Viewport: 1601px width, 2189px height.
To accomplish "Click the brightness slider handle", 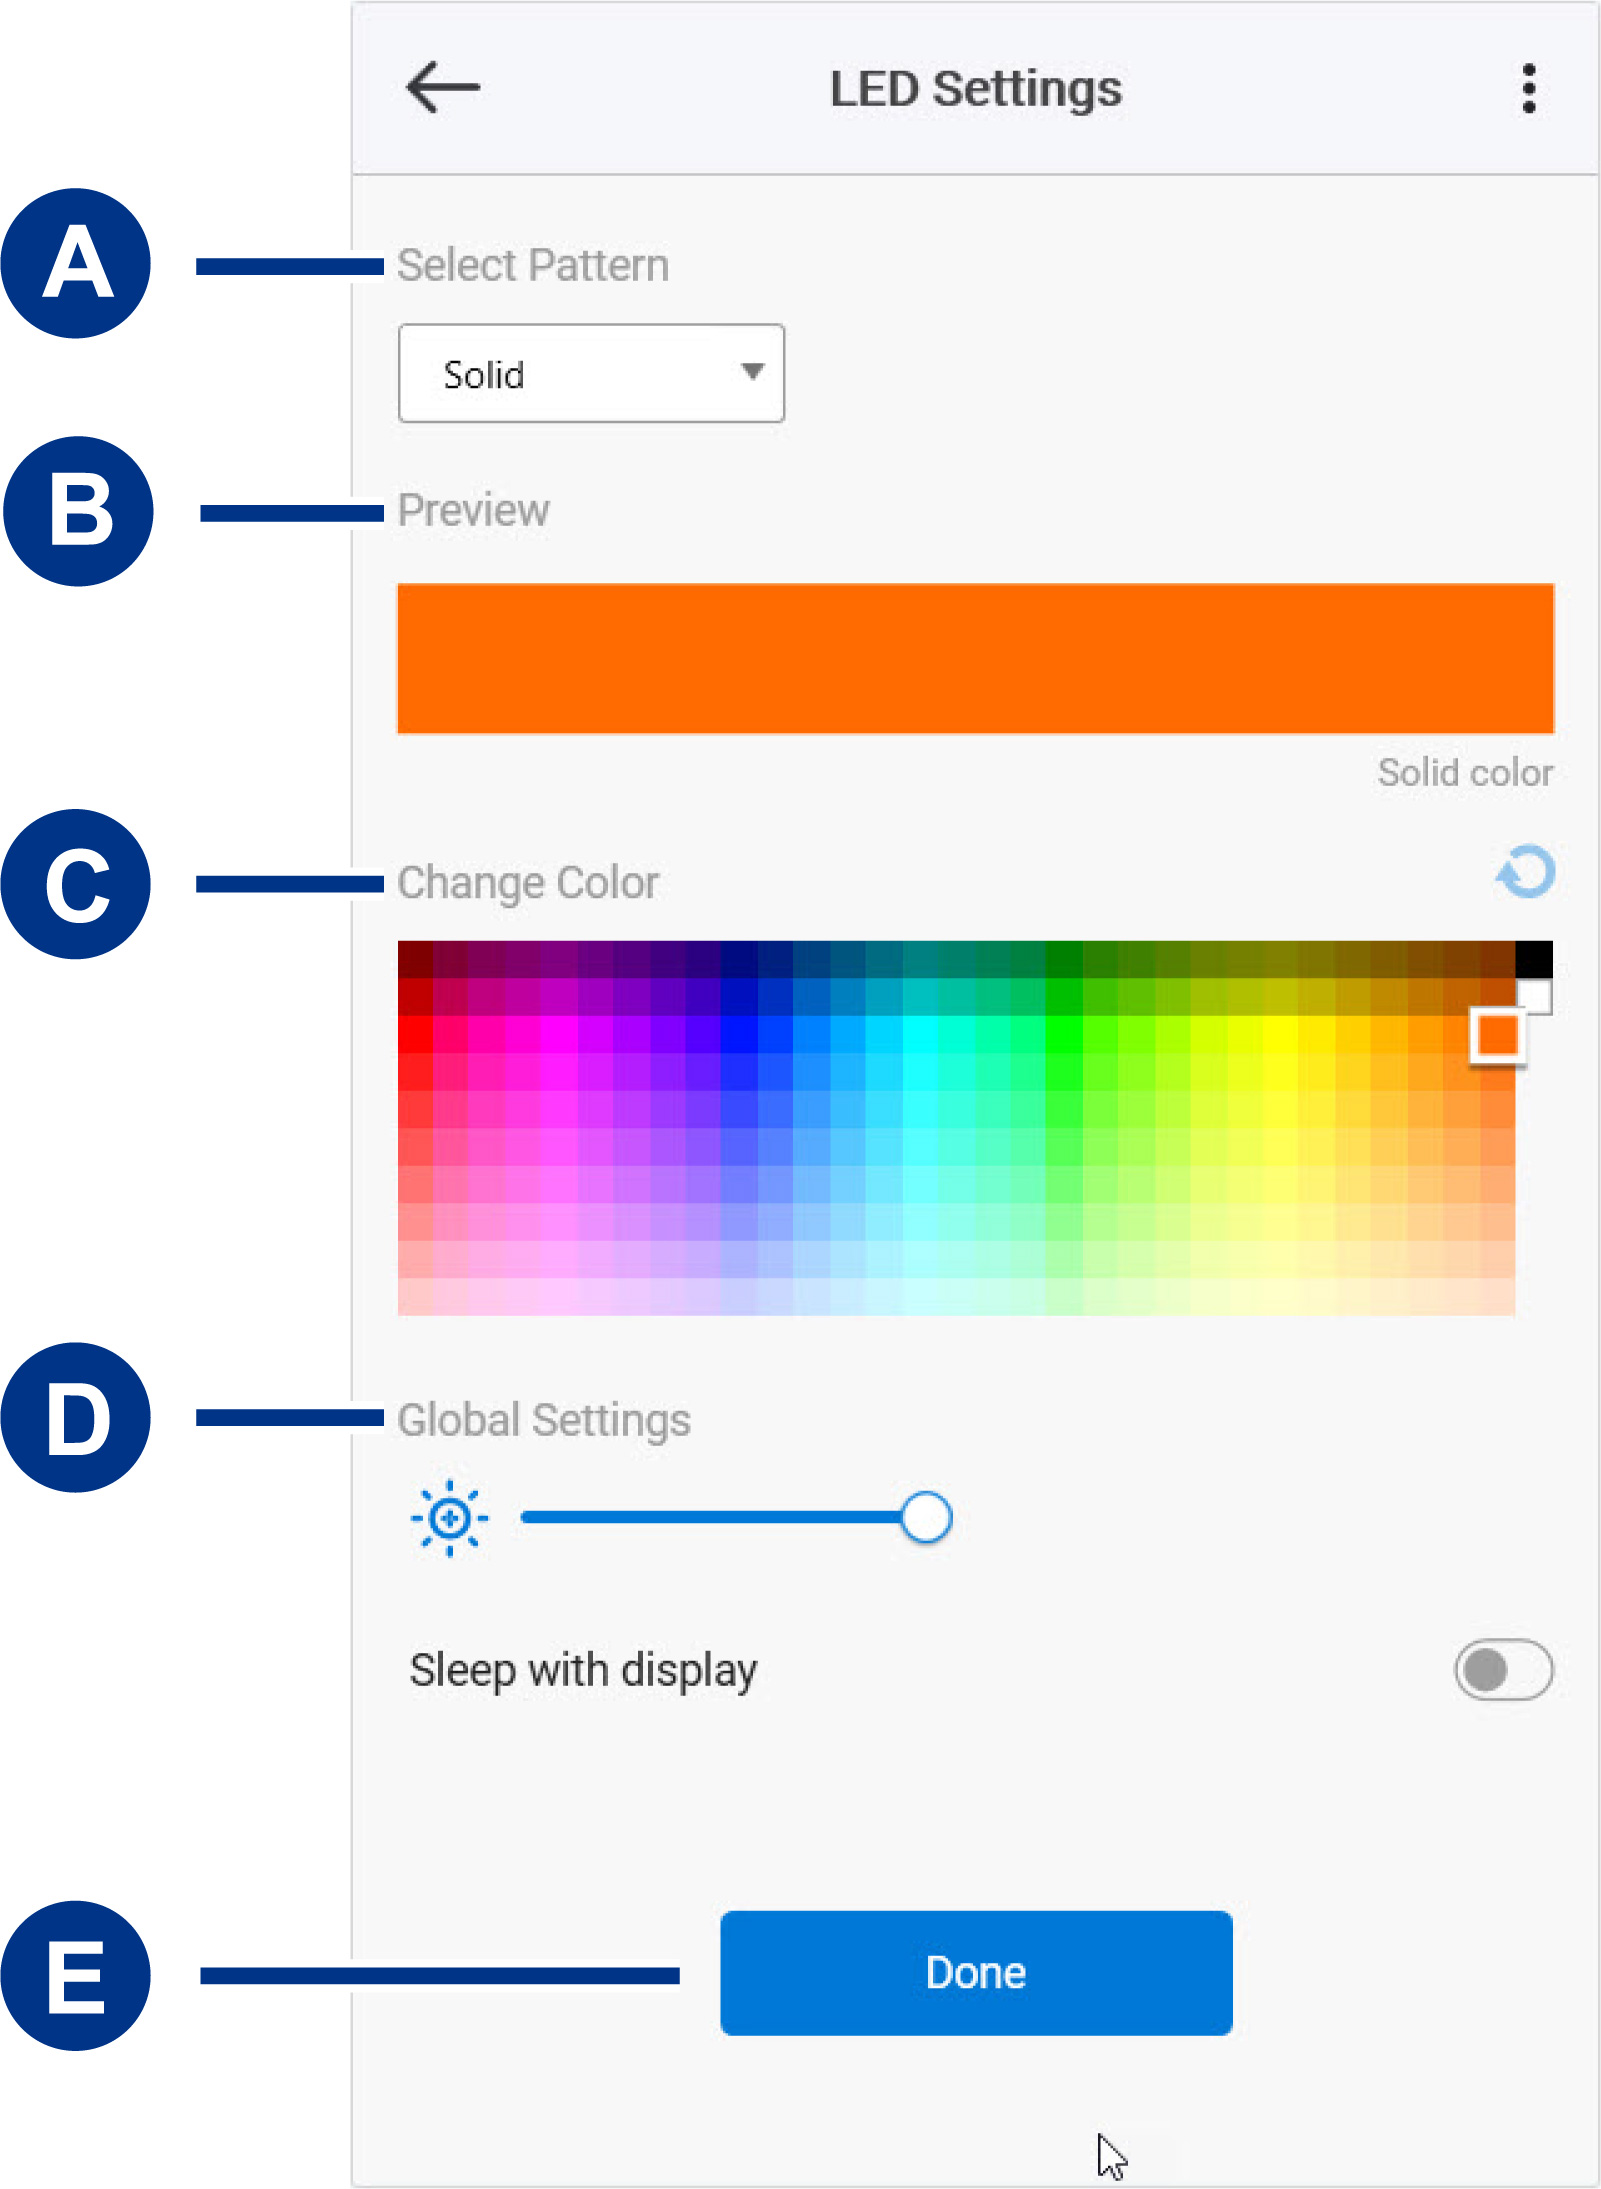I will click(x=926, y=1518).
